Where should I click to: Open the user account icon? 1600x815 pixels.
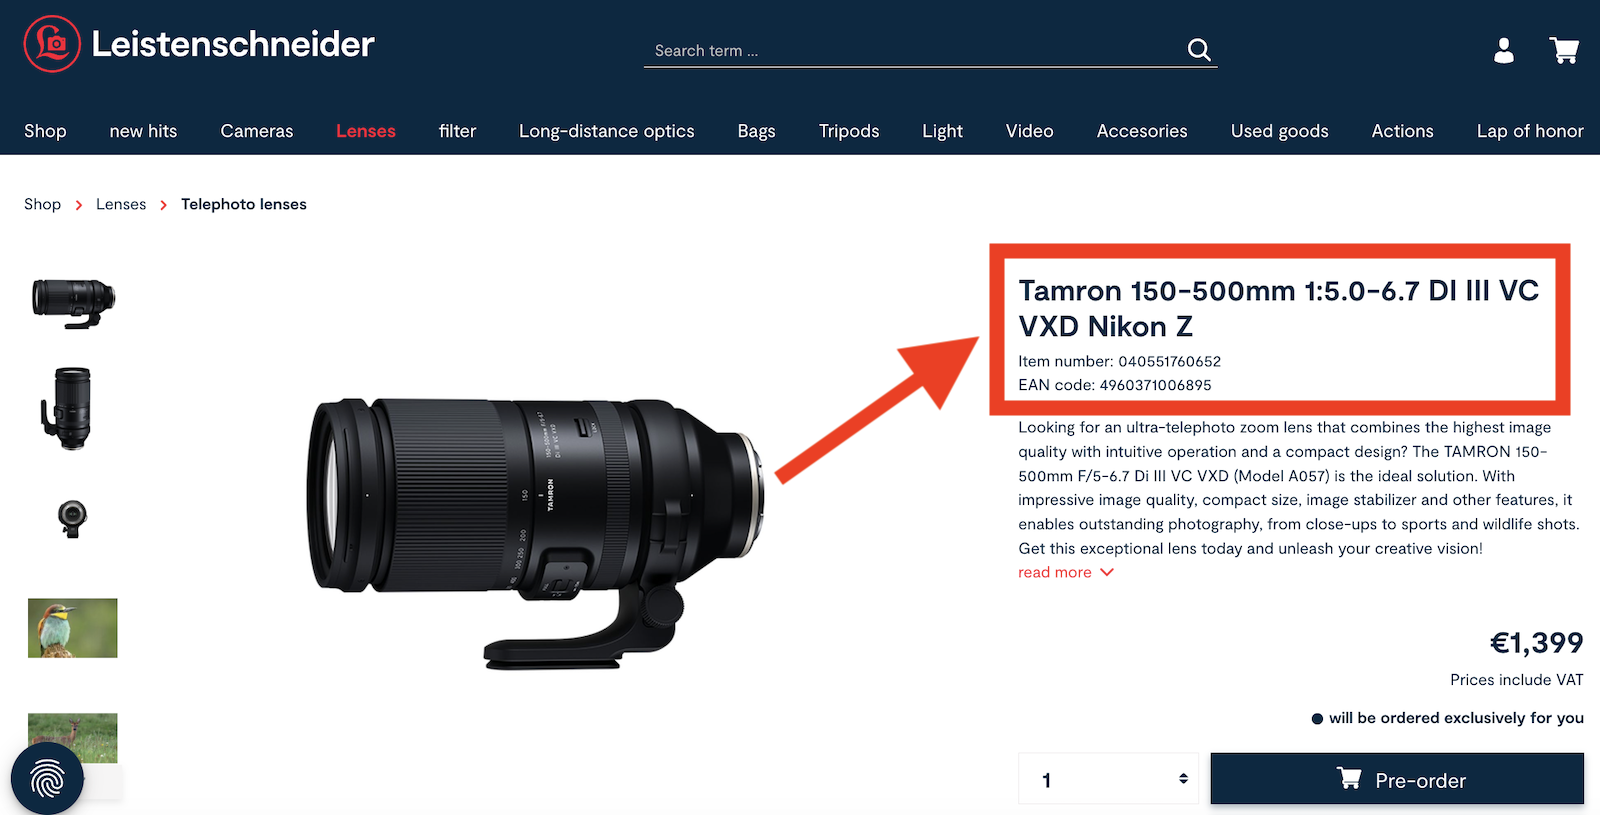(x=1504, y=50)
